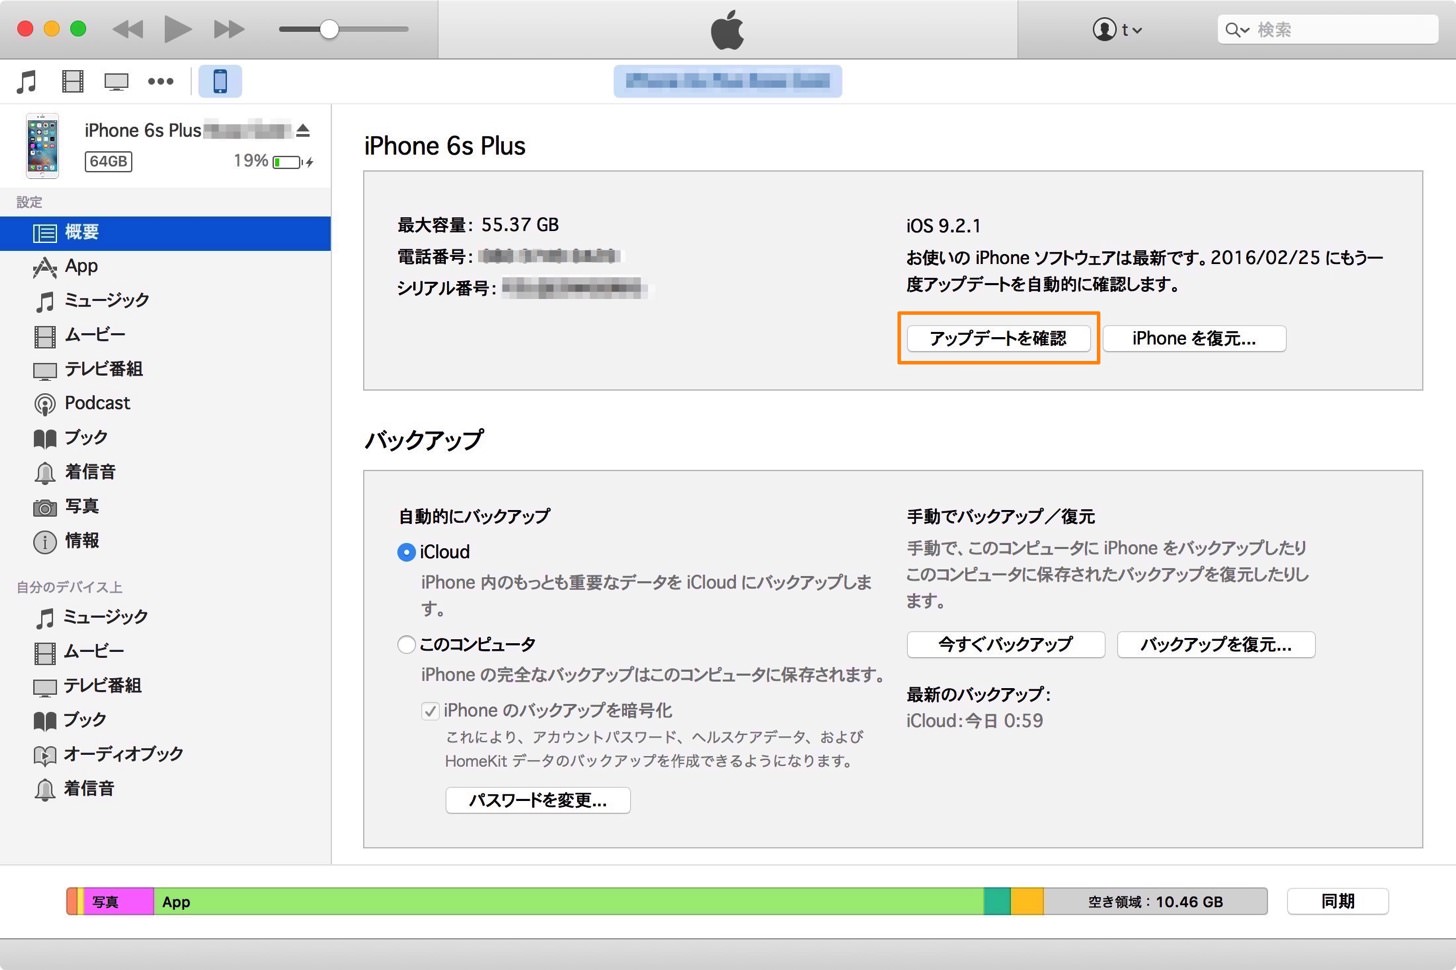Click the 64GB capacity badge
Image resolution: width=1456 pixels, height=970 pixels.
(x=108, y=161)
